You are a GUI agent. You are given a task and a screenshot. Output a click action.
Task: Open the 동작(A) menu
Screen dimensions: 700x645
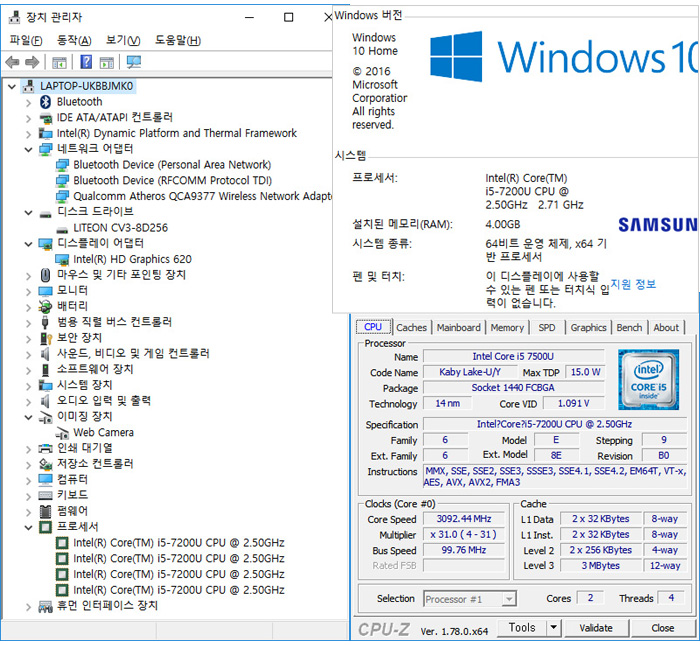[x=74, y=41]
